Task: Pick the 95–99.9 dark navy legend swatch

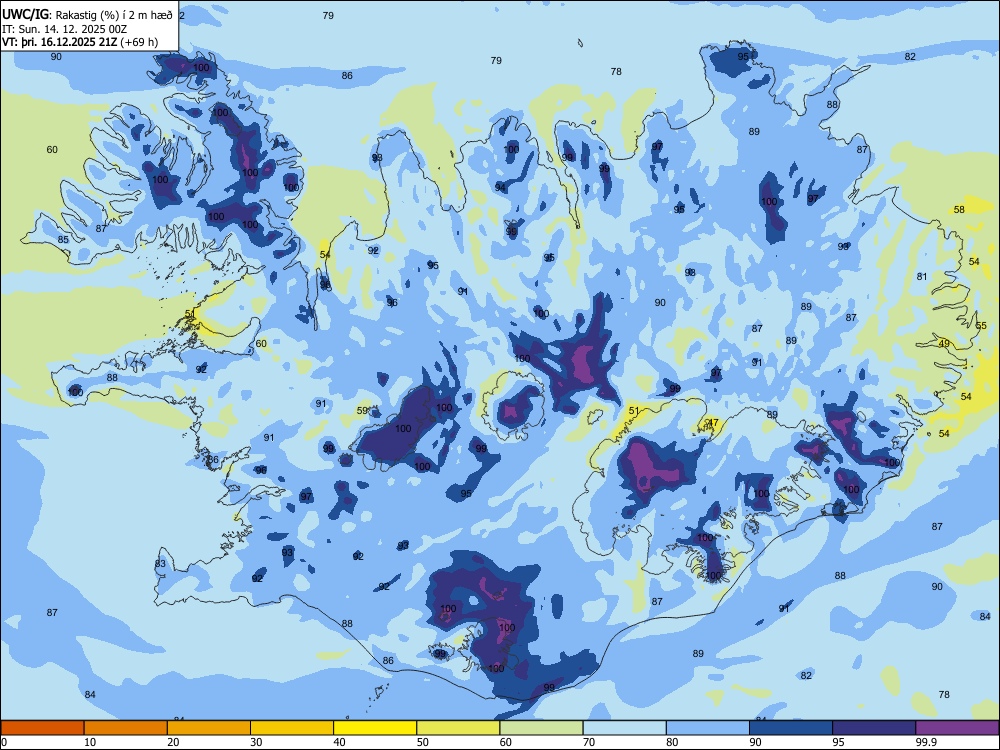Action: (x=874, y=728)
